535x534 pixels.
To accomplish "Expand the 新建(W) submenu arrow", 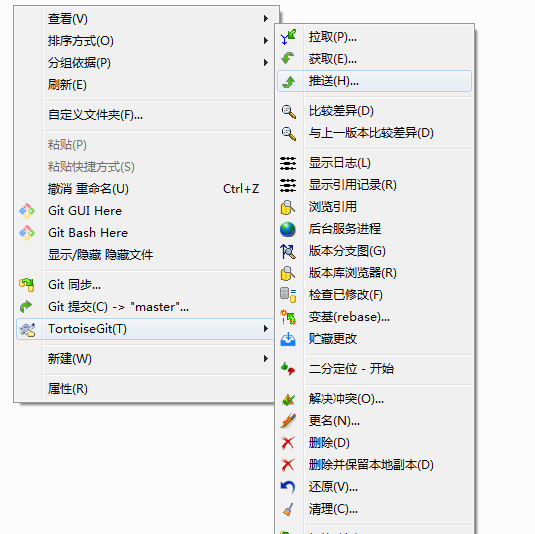I will (265, 359).
